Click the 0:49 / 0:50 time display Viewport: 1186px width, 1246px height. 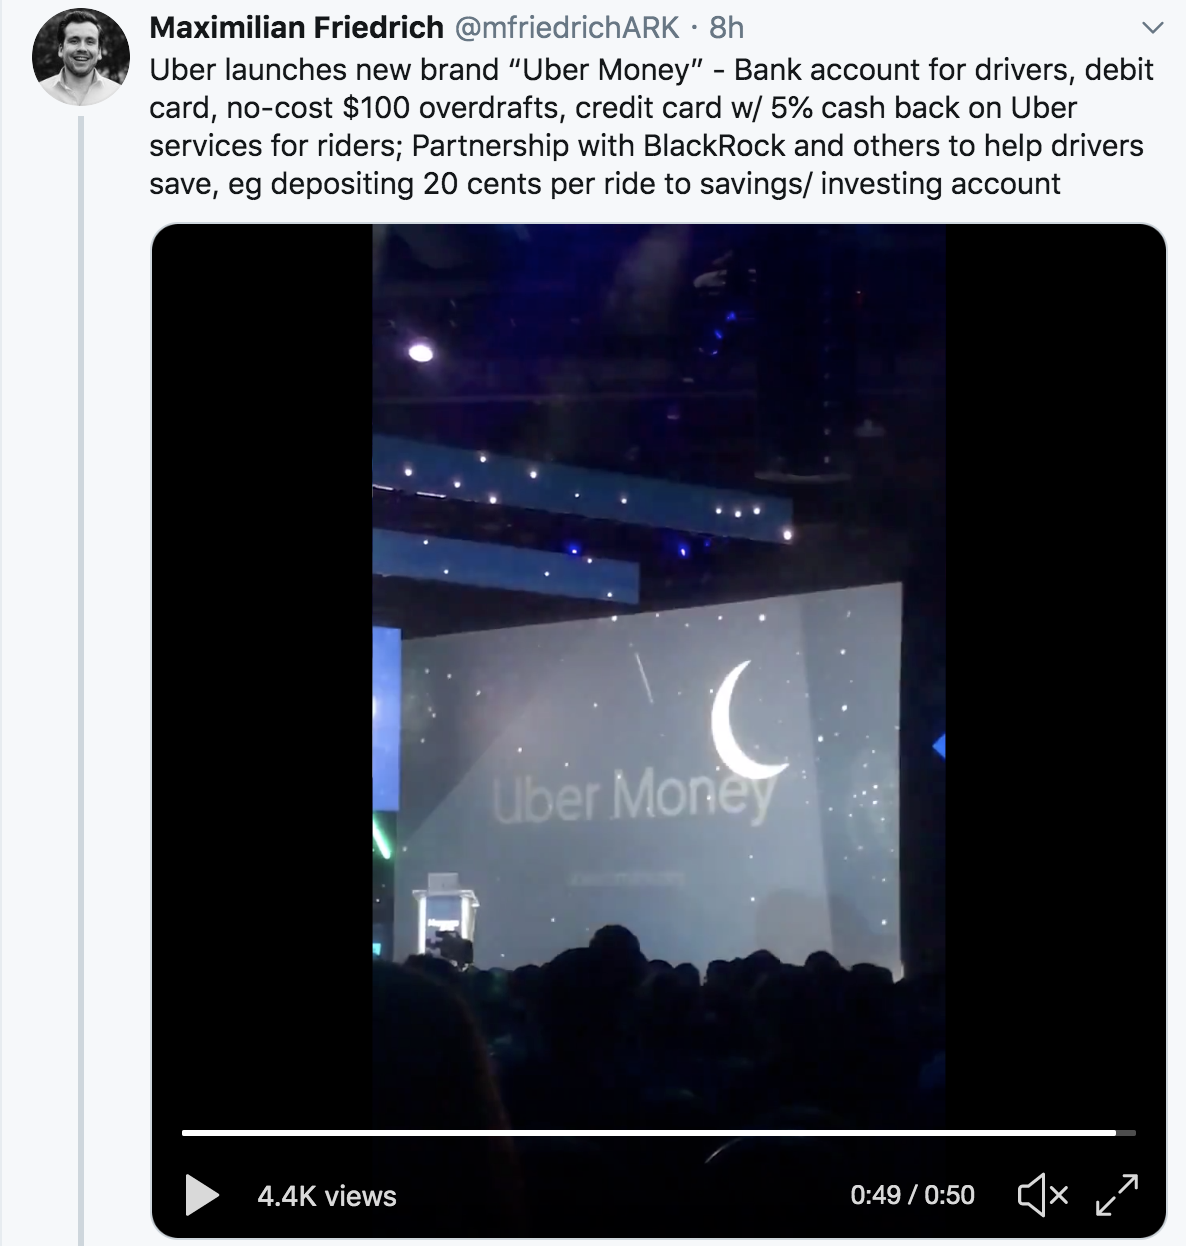[x=912, y=1196]
